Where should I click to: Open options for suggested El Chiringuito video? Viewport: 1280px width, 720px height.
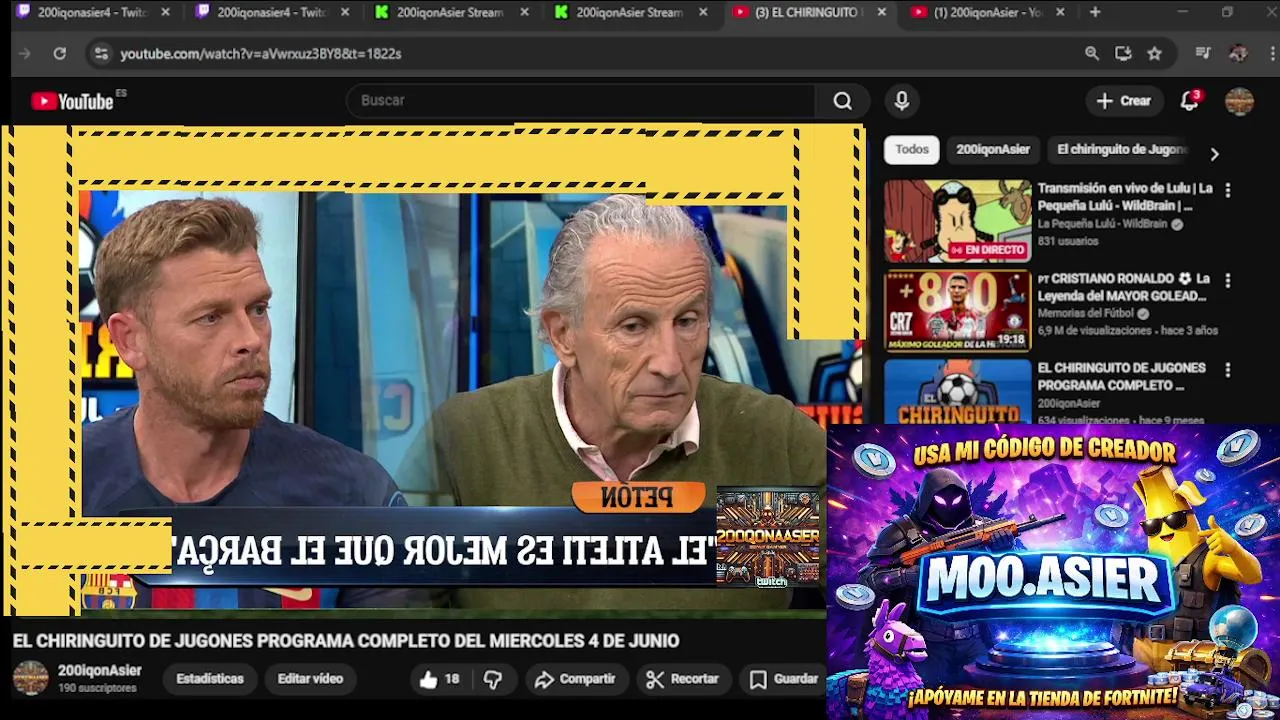point(1228,370)
